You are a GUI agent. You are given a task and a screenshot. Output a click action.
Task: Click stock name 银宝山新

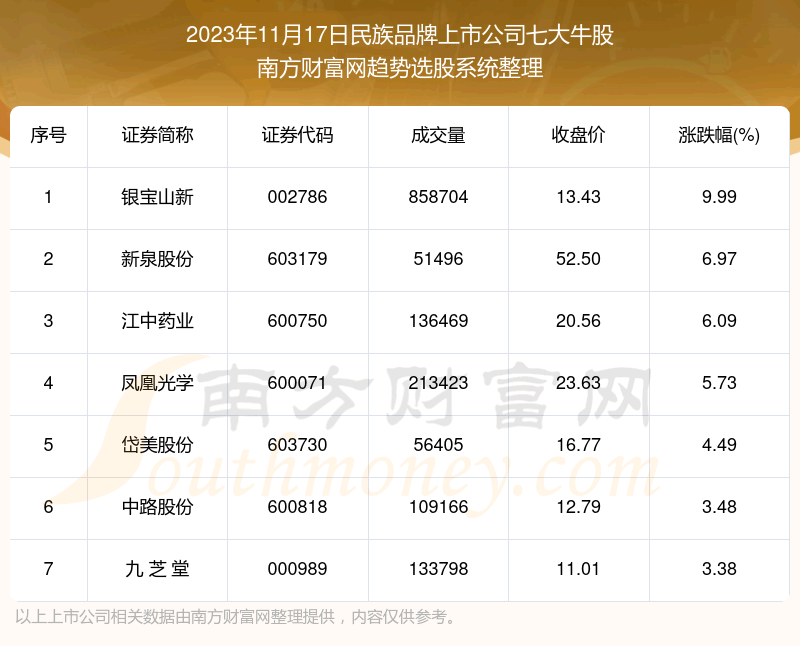157,197
